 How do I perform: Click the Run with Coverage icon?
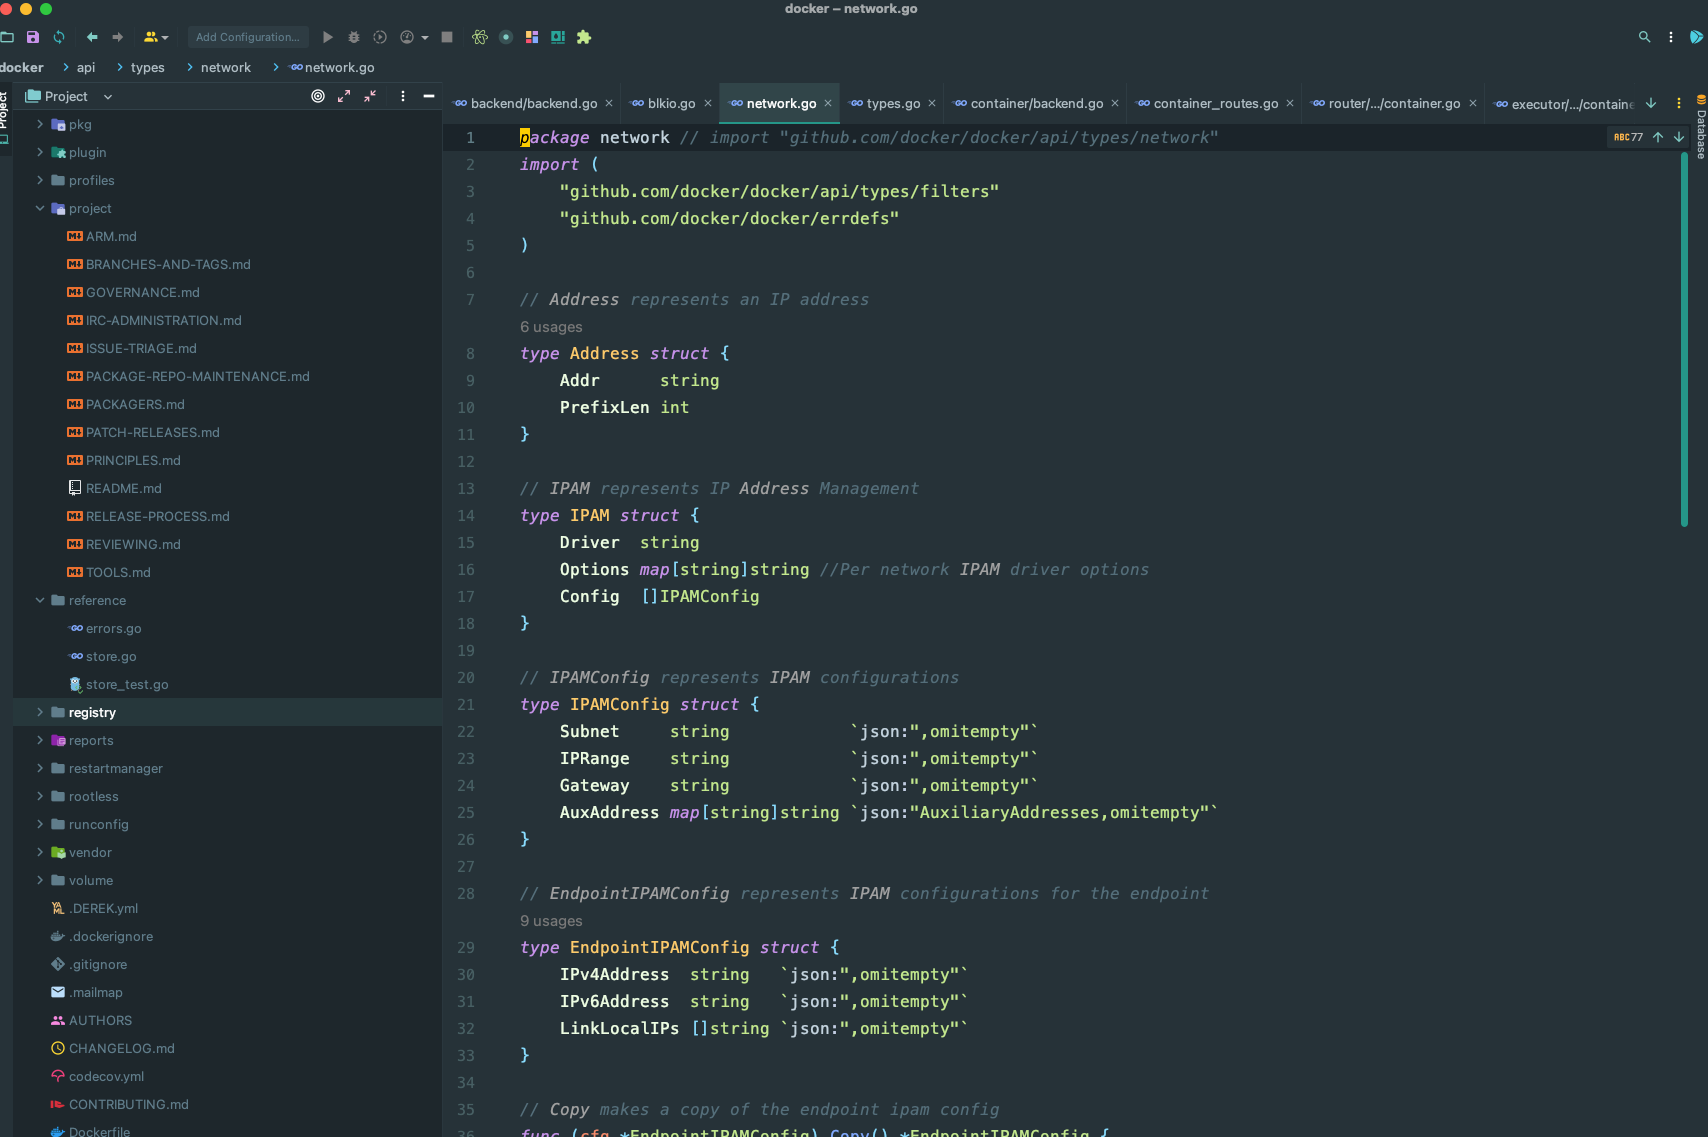click(380, 37)
